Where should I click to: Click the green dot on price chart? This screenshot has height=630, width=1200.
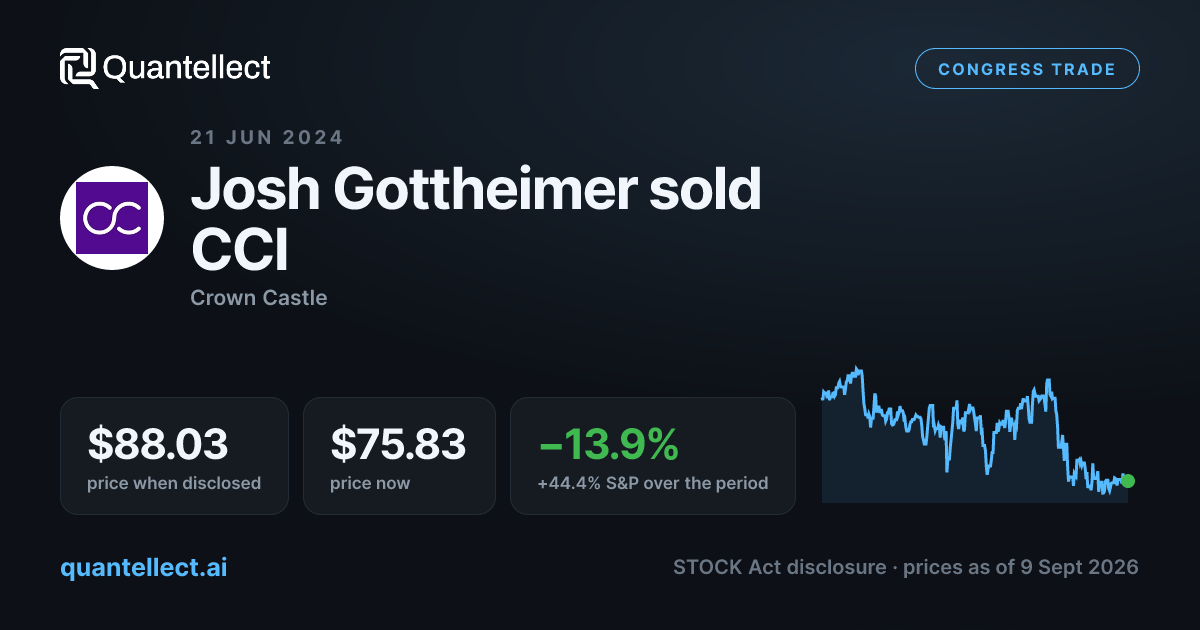(x=1128, y=481)
